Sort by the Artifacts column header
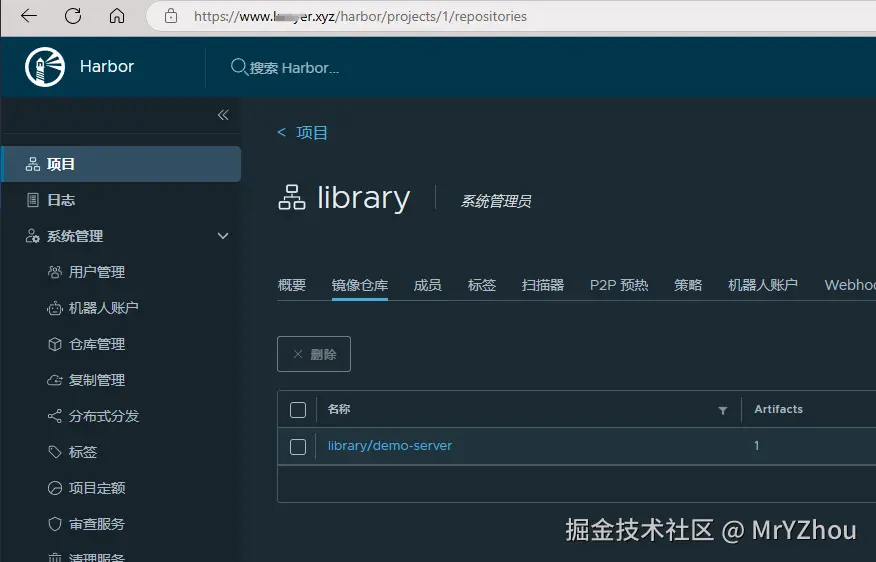Screen dimensions: 876x562 [778, 409]
